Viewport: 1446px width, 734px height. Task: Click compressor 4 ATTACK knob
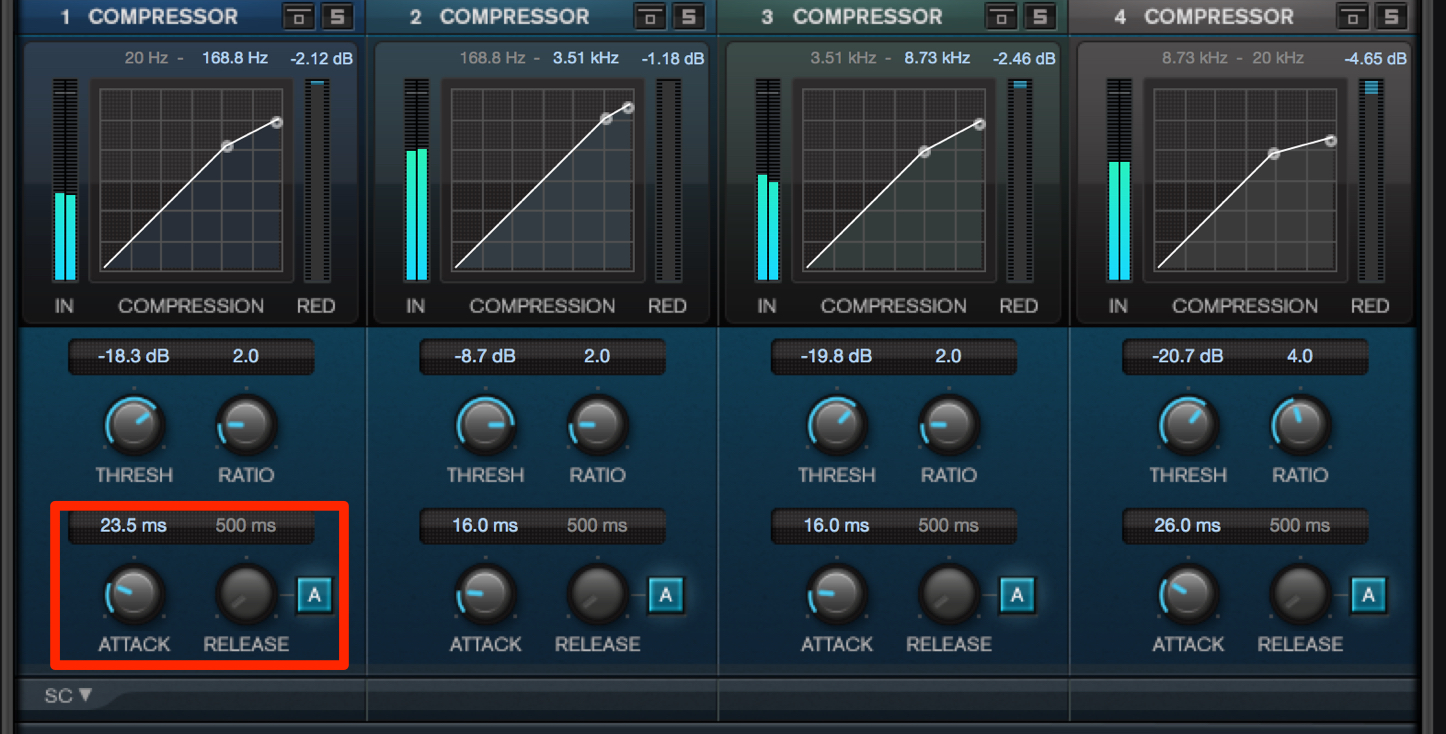click(1189, 594)
